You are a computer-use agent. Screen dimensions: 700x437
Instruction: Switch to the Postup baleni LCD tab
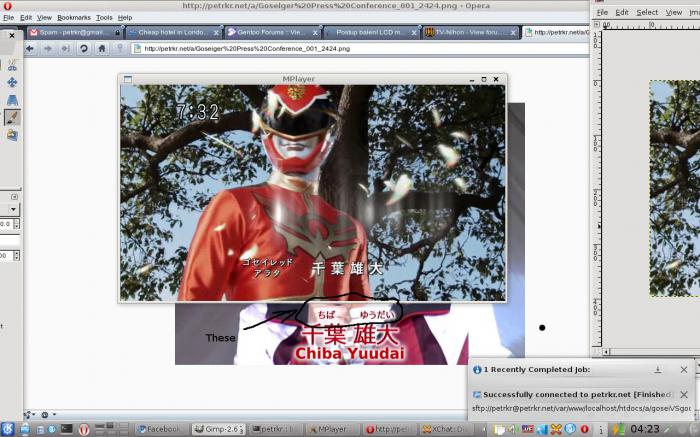click(369, 33)
